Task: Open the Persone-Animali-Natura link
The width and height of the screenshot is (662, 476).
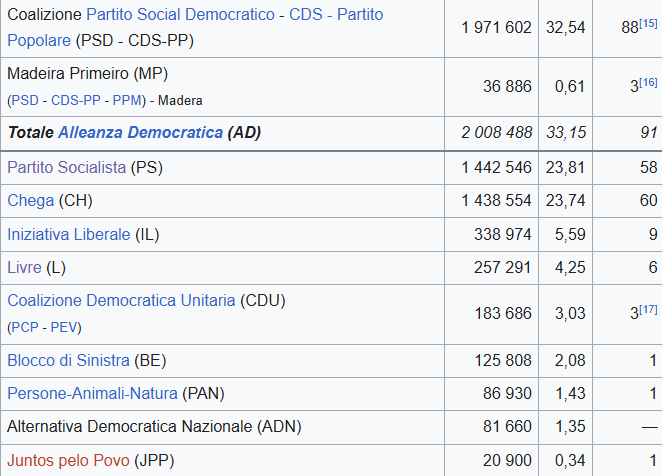Action: click(x=92, y=394)
